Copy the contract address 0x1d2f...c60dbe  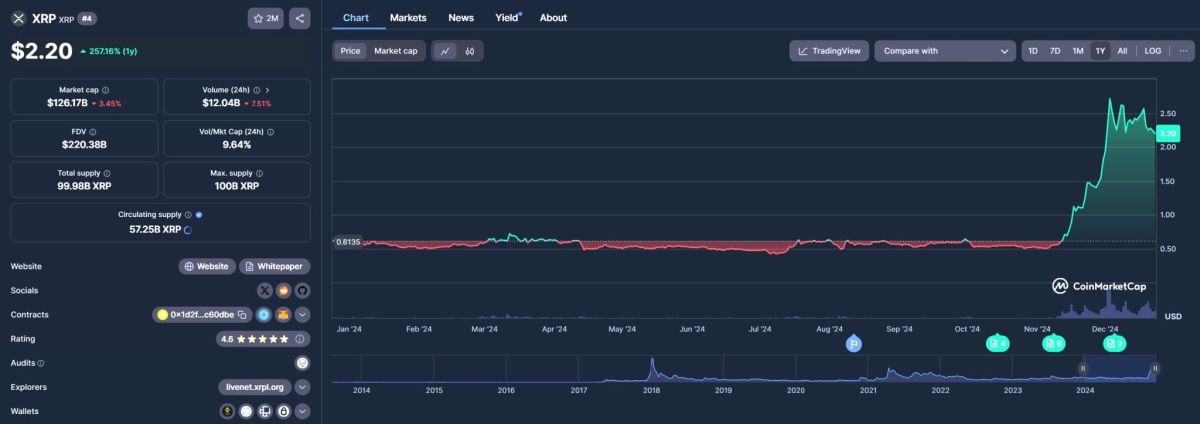(242, 315)
